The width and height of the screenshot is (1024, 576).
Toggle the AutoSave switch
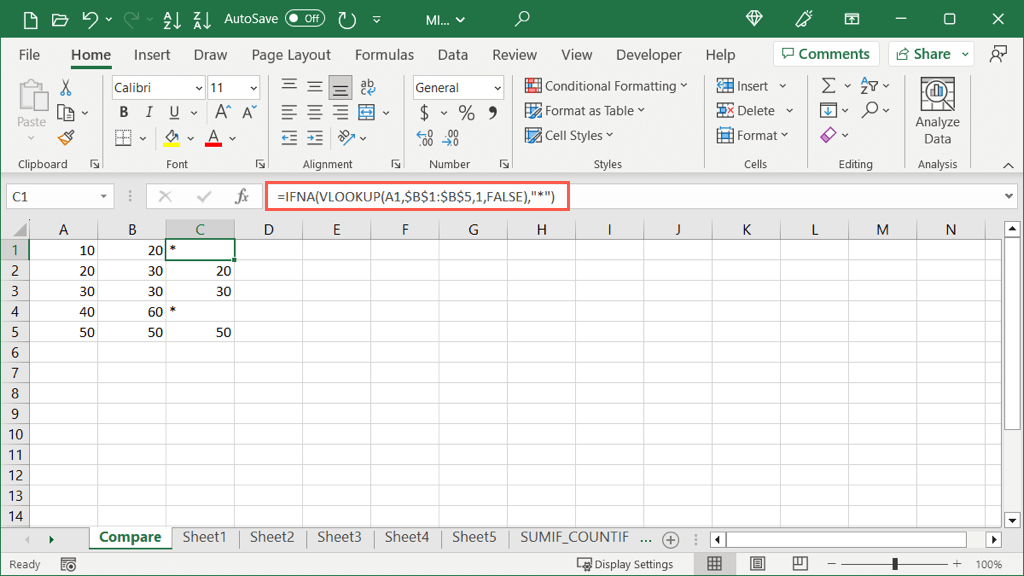click(304, 19)
